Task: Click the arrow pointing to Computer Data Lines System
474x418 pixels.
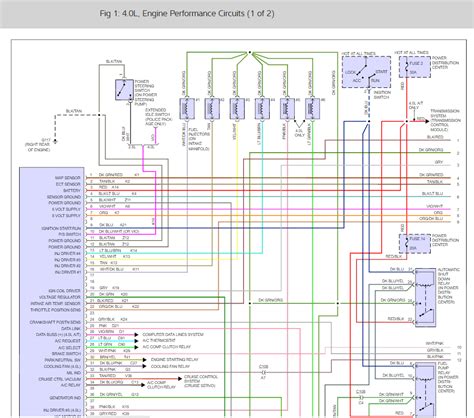Action: pyautogui.click(x=136, y=334)
